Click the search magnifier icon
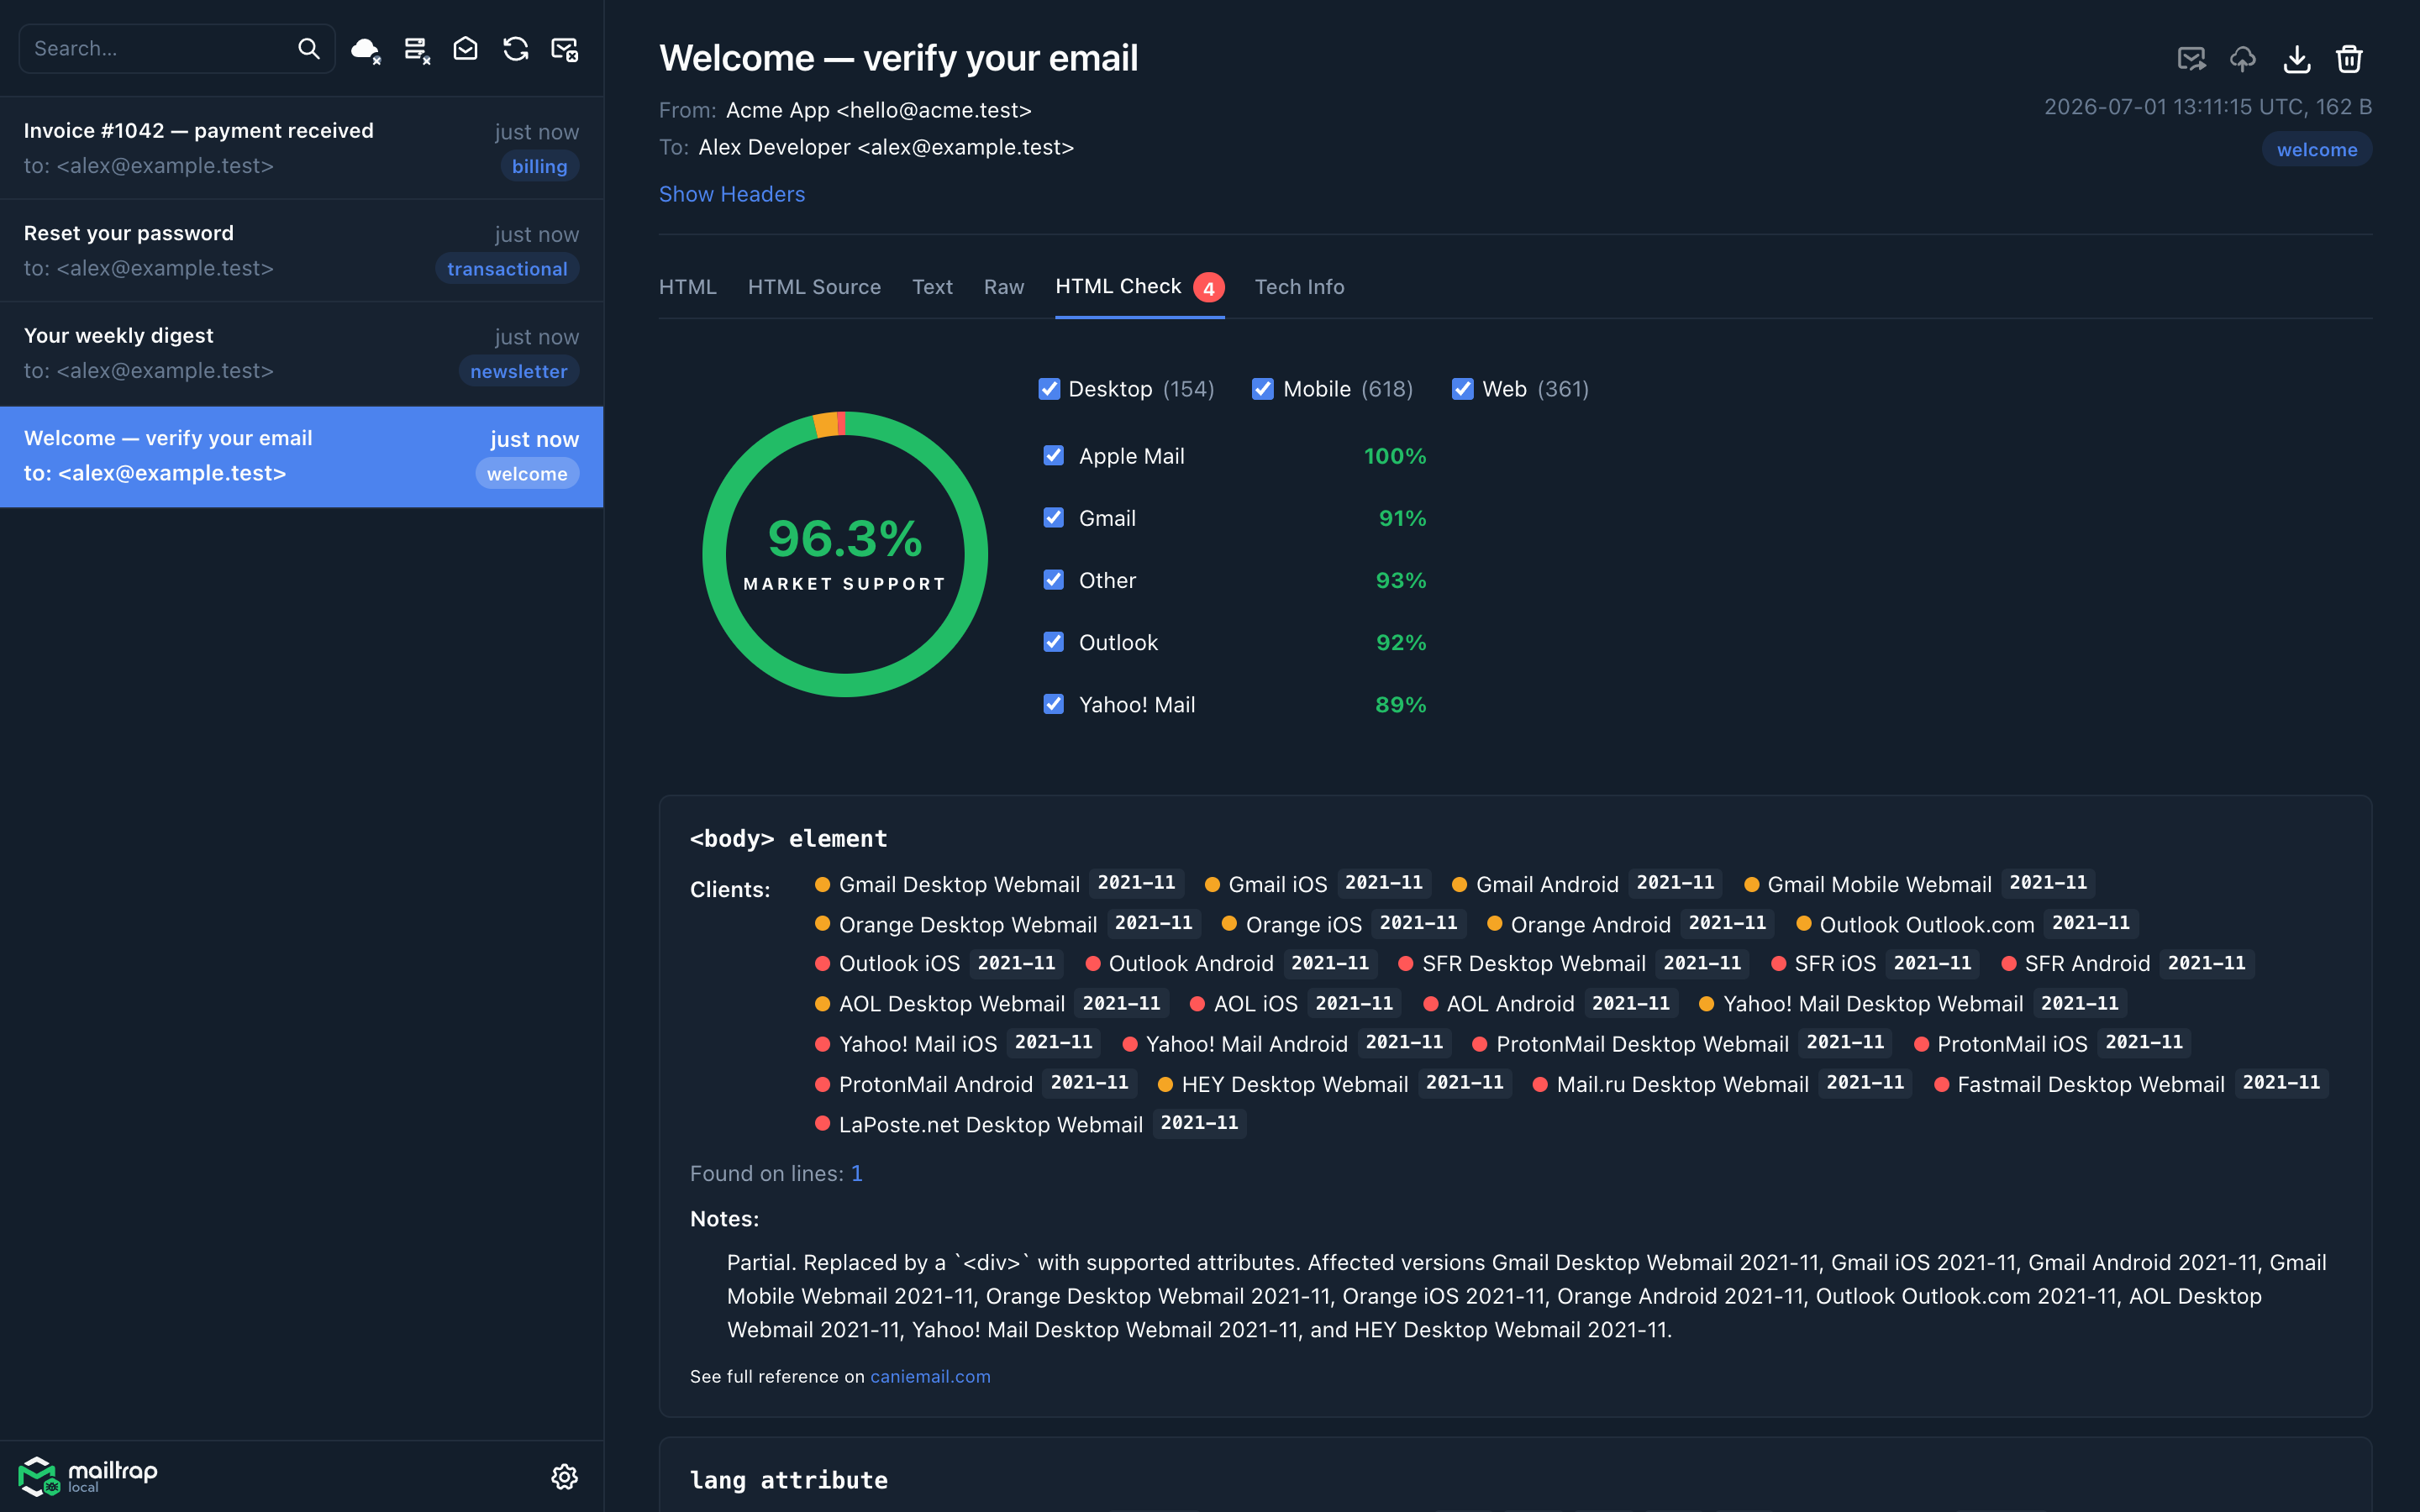This screenshot has height=1512, width=2420. [x=309, y=48]
